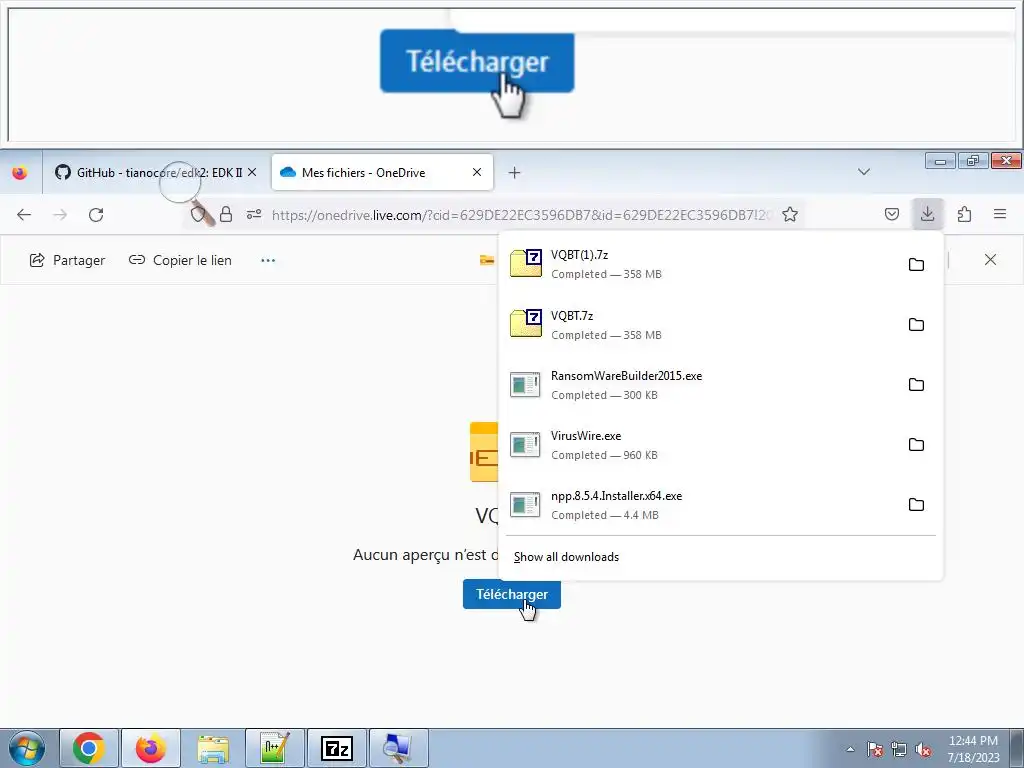The width and height of the screenshot is (1024, 768).
Task: Open containing folder for VQBT.7z
Action: tap(916, 325)
